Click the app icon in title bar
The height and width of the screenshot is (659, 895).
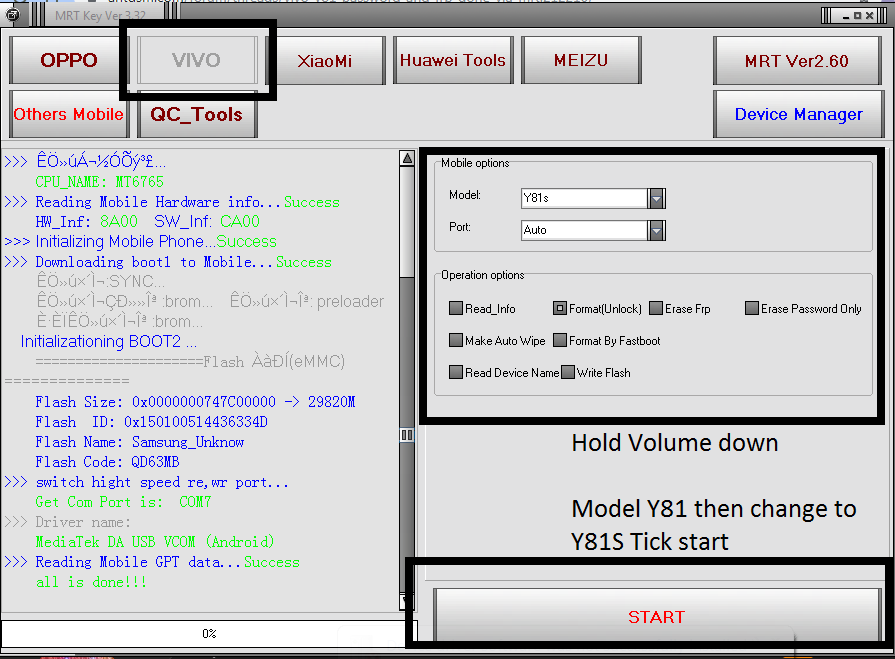[13, 15]
